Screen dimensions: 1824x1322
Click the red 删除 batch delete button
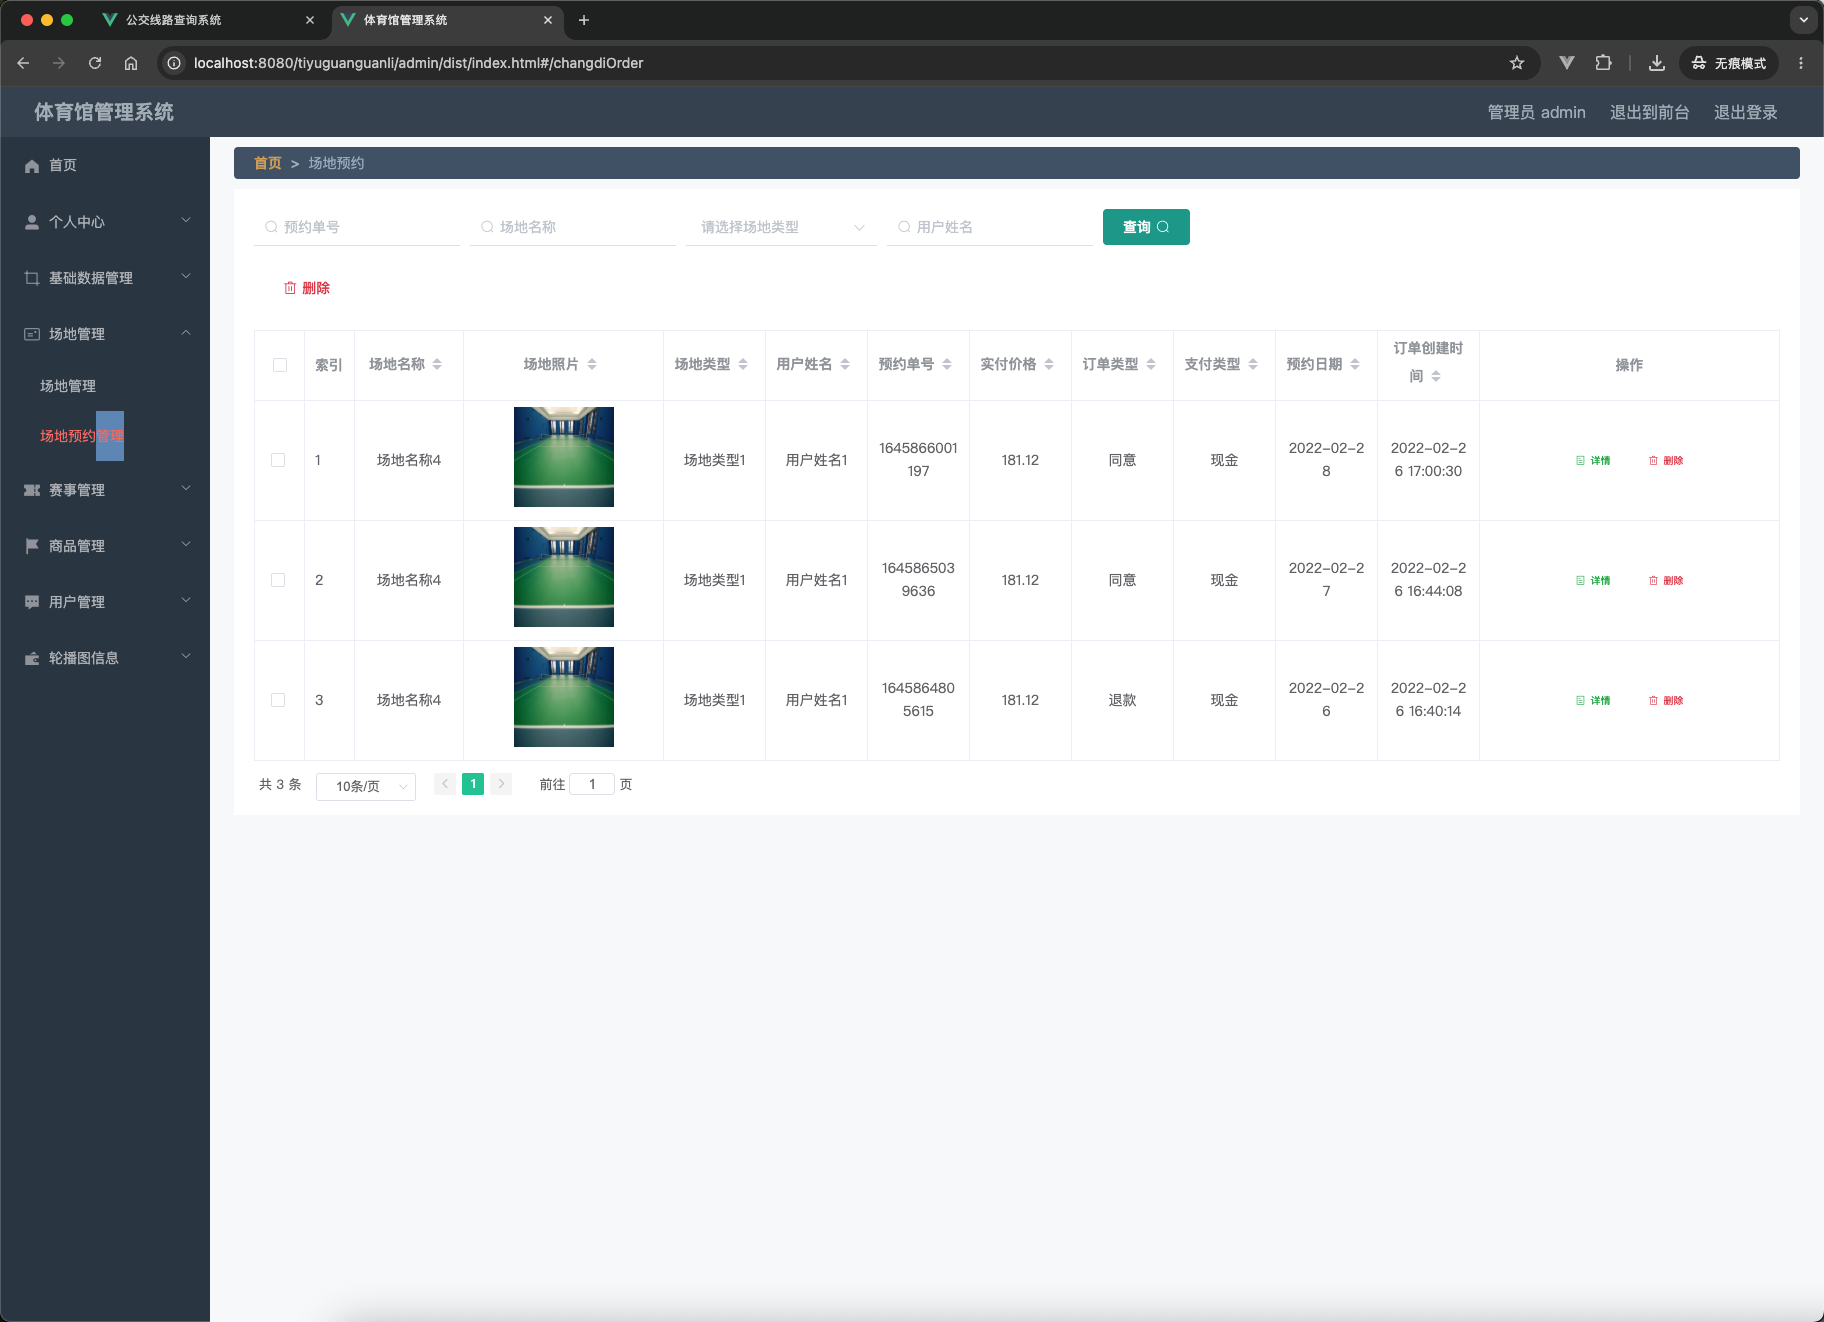coord(307,288)
